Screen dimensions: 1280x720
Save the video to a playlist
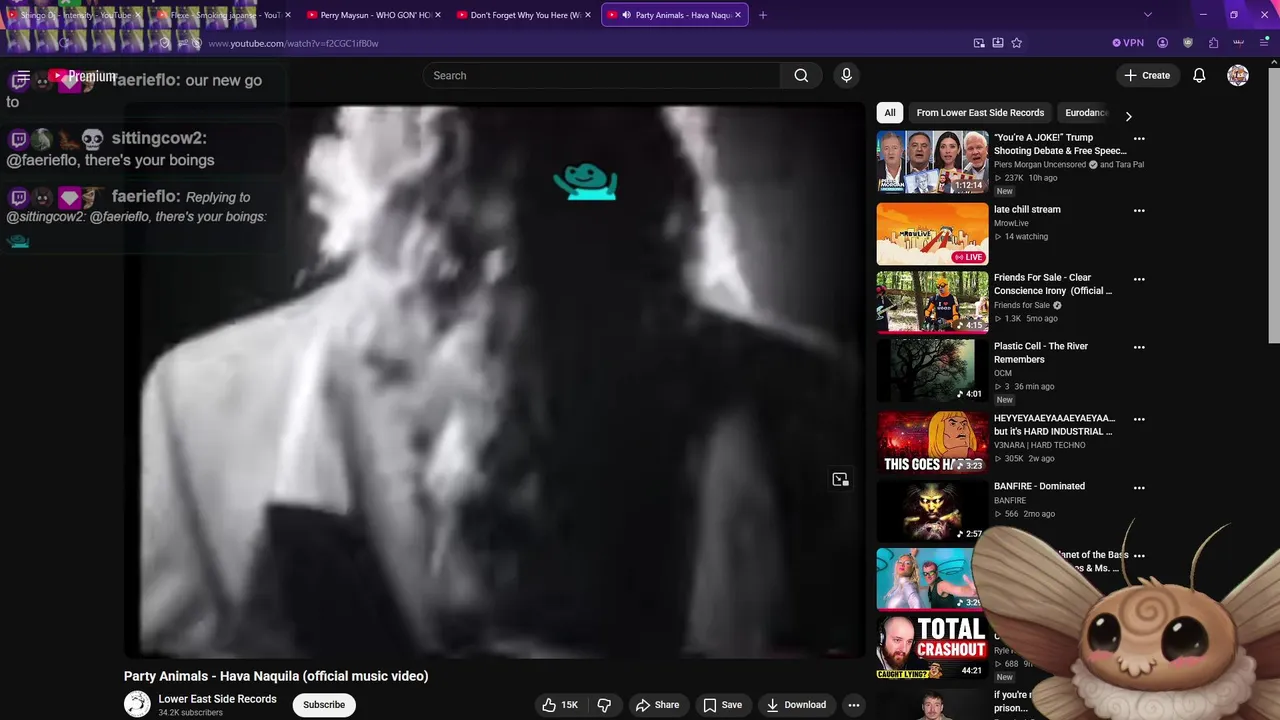pos(723,705)
